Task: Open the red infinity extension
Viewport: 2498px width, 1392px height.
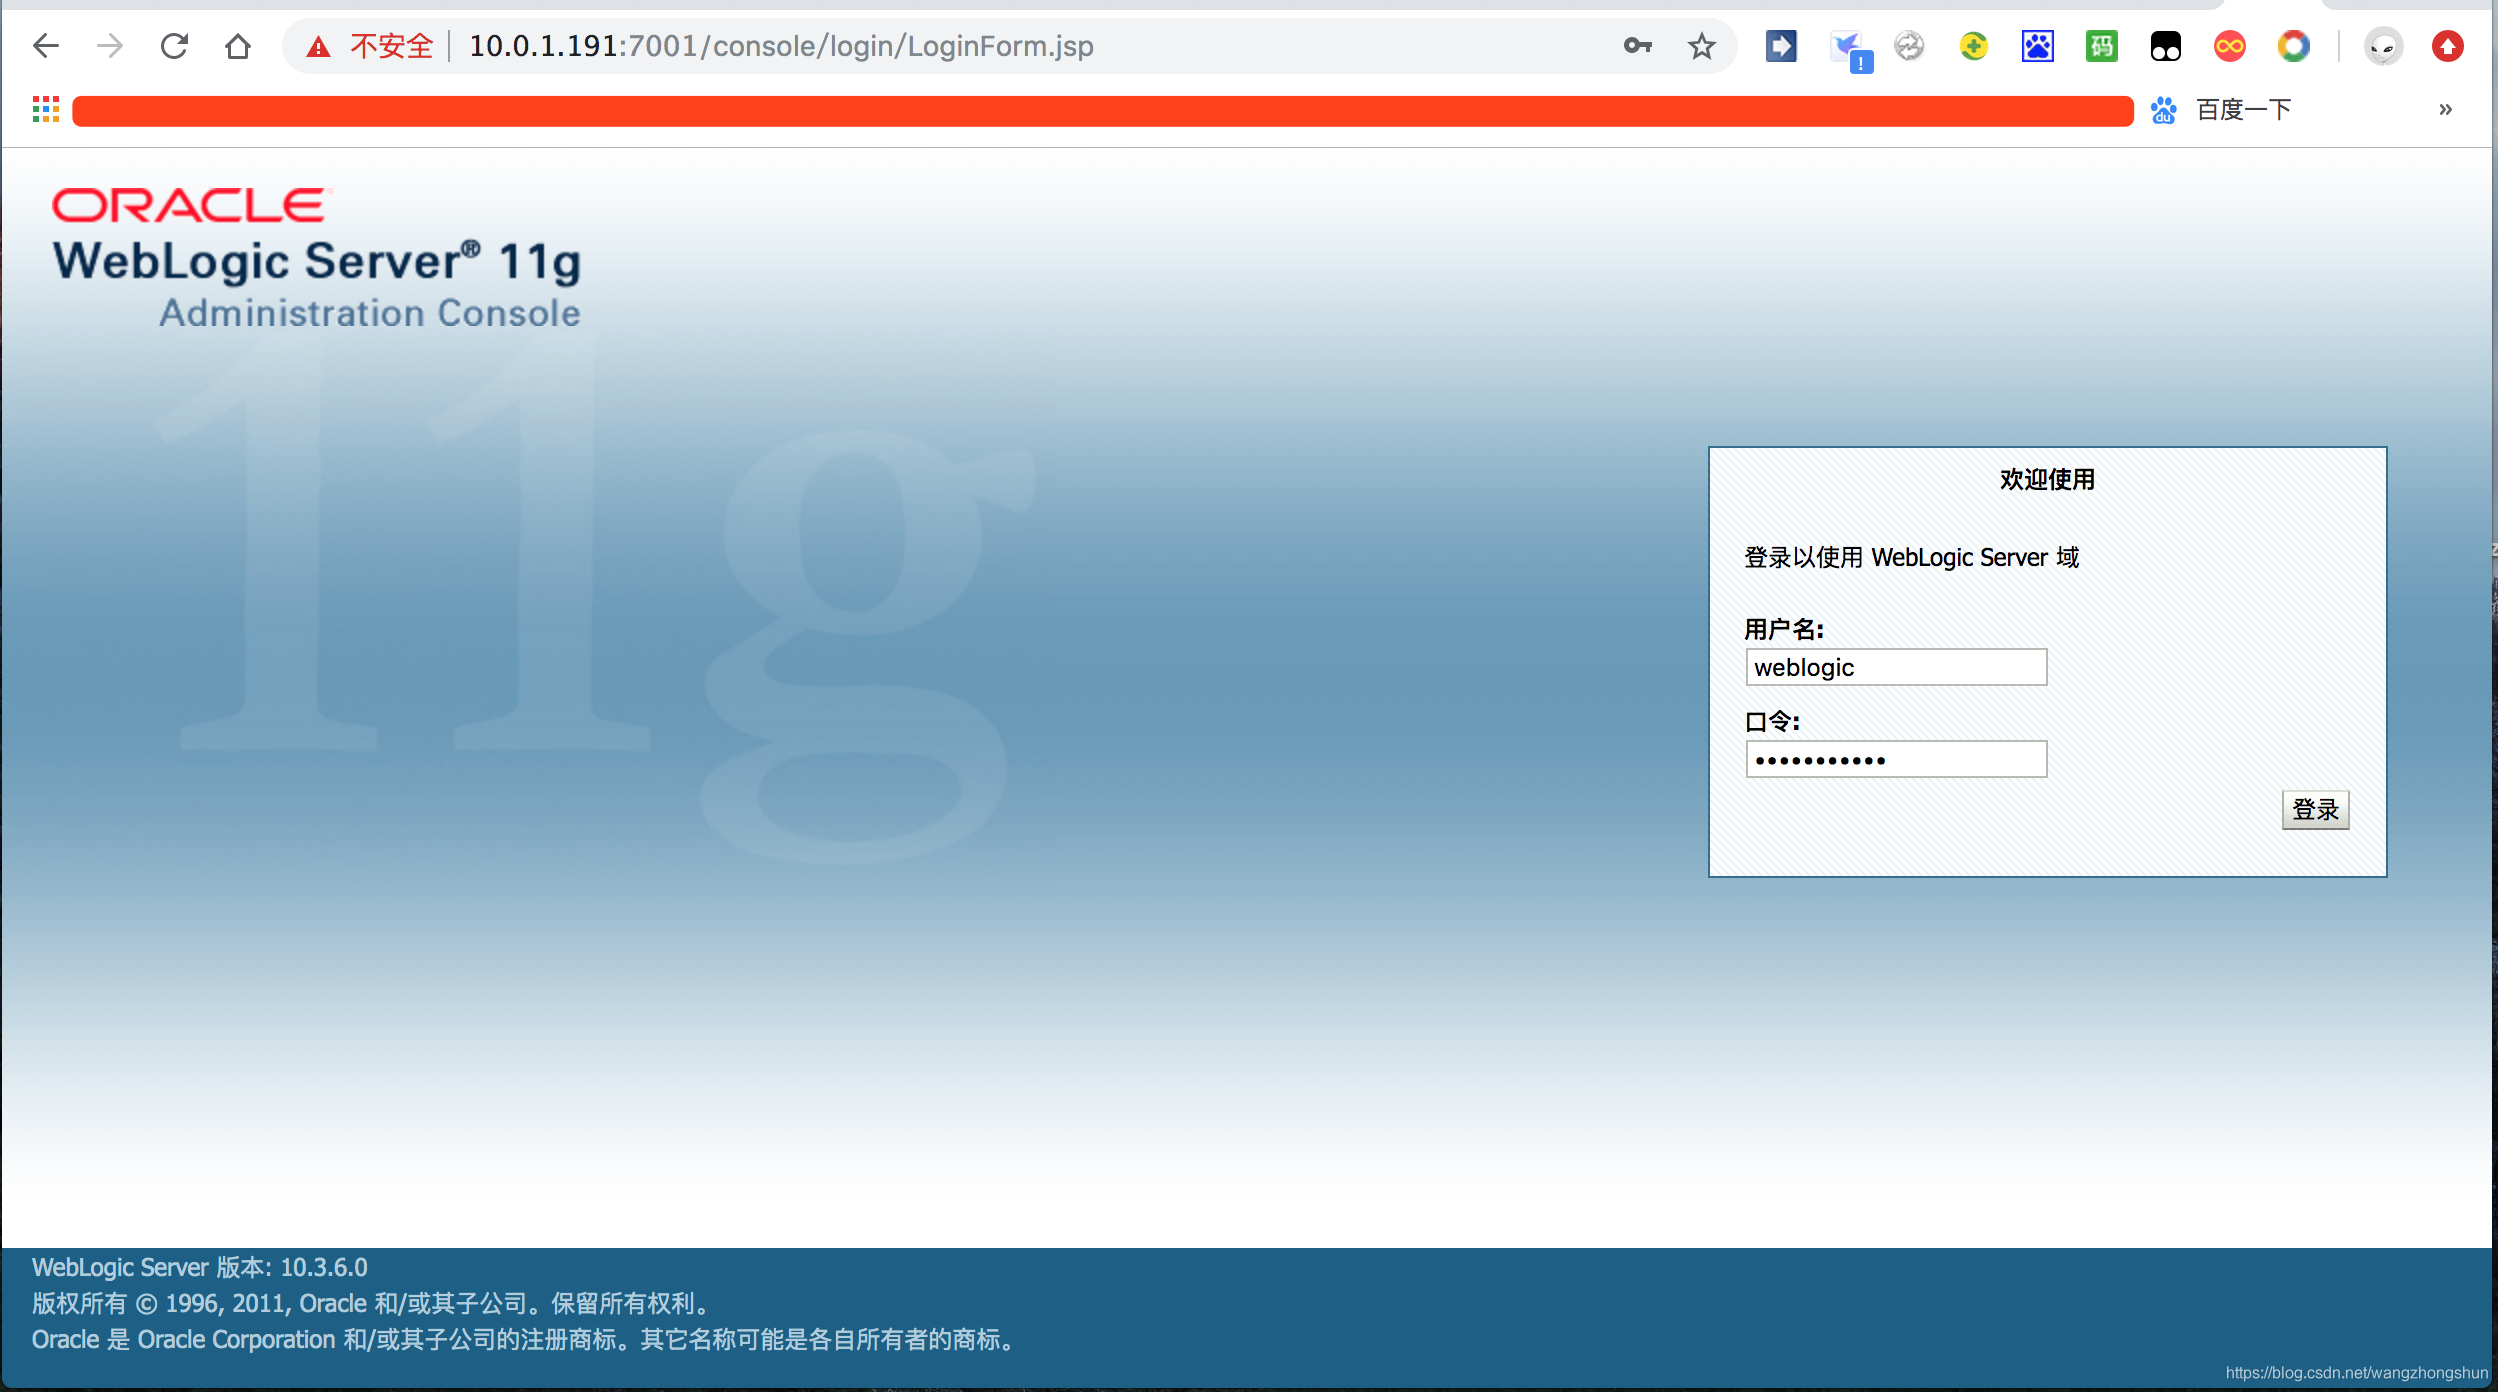Action: point(2229,46)
